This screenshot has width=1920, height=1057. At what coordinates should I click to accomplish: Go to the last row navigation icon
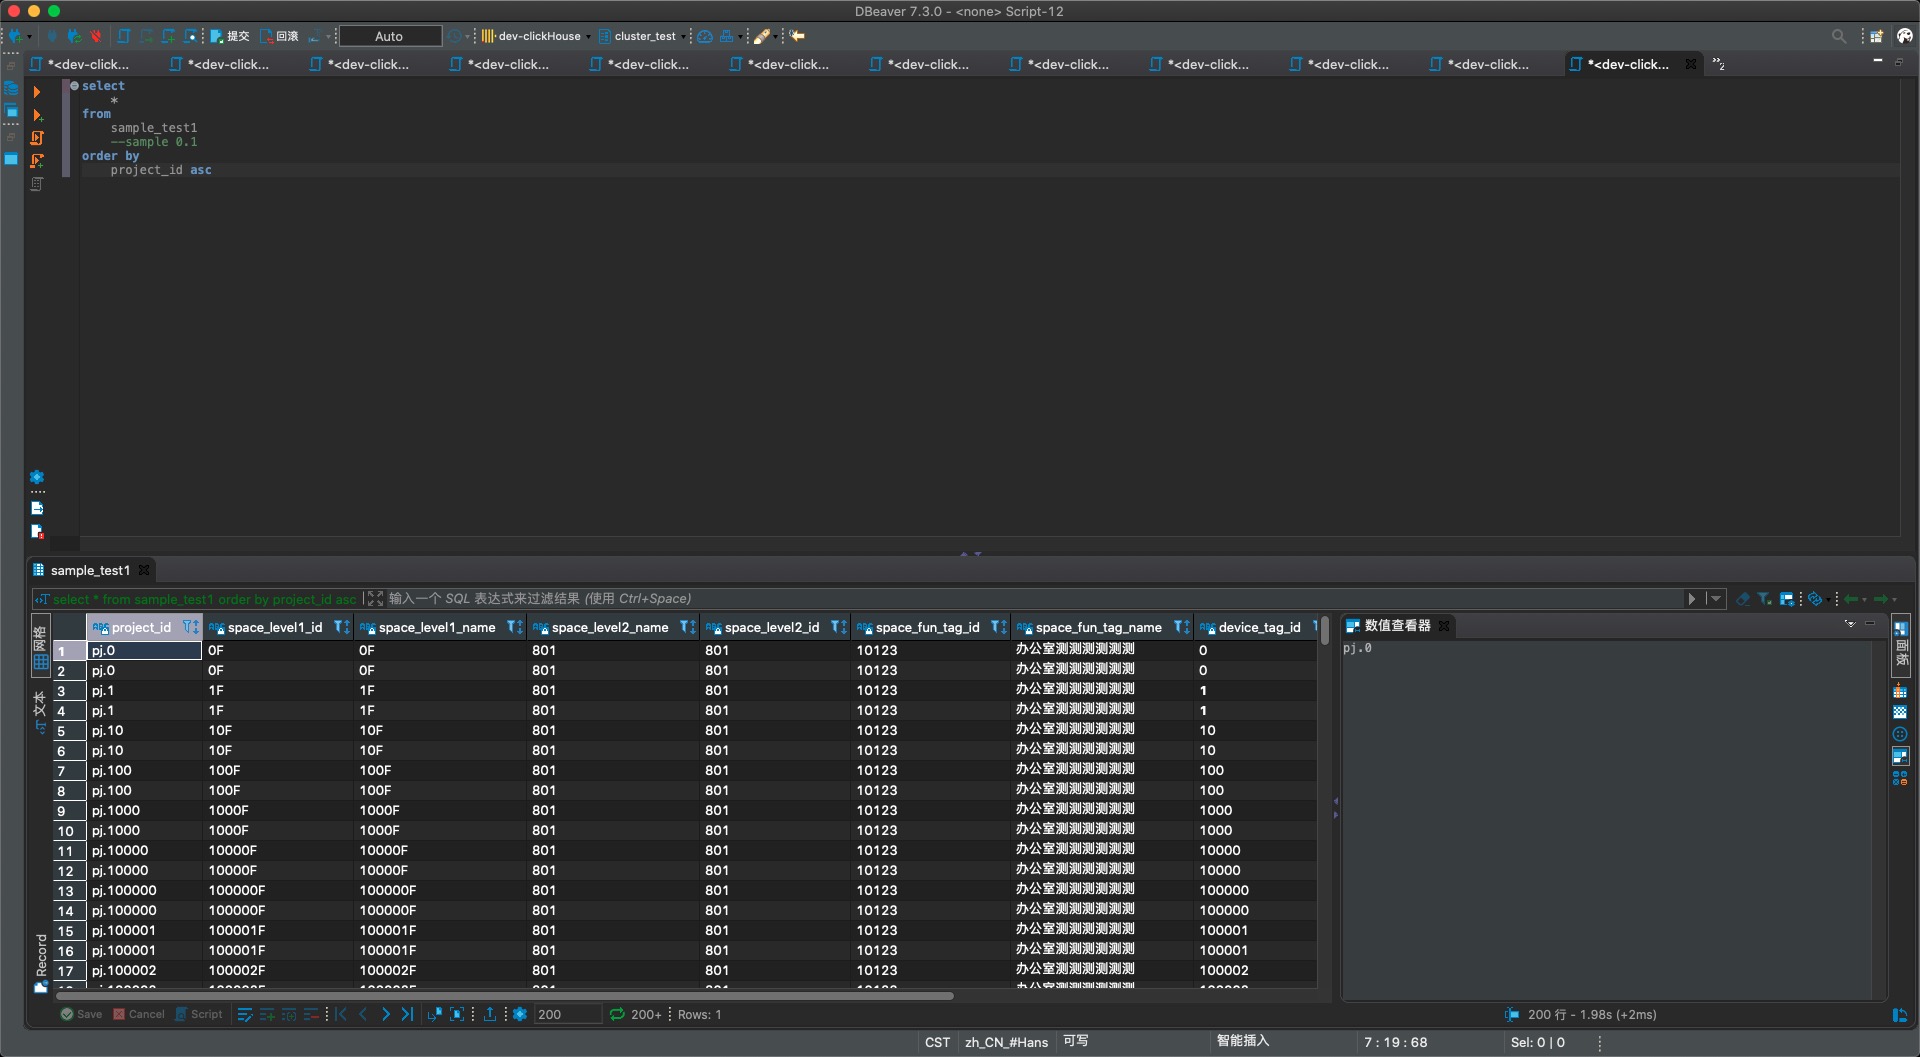click(407, 1014)
